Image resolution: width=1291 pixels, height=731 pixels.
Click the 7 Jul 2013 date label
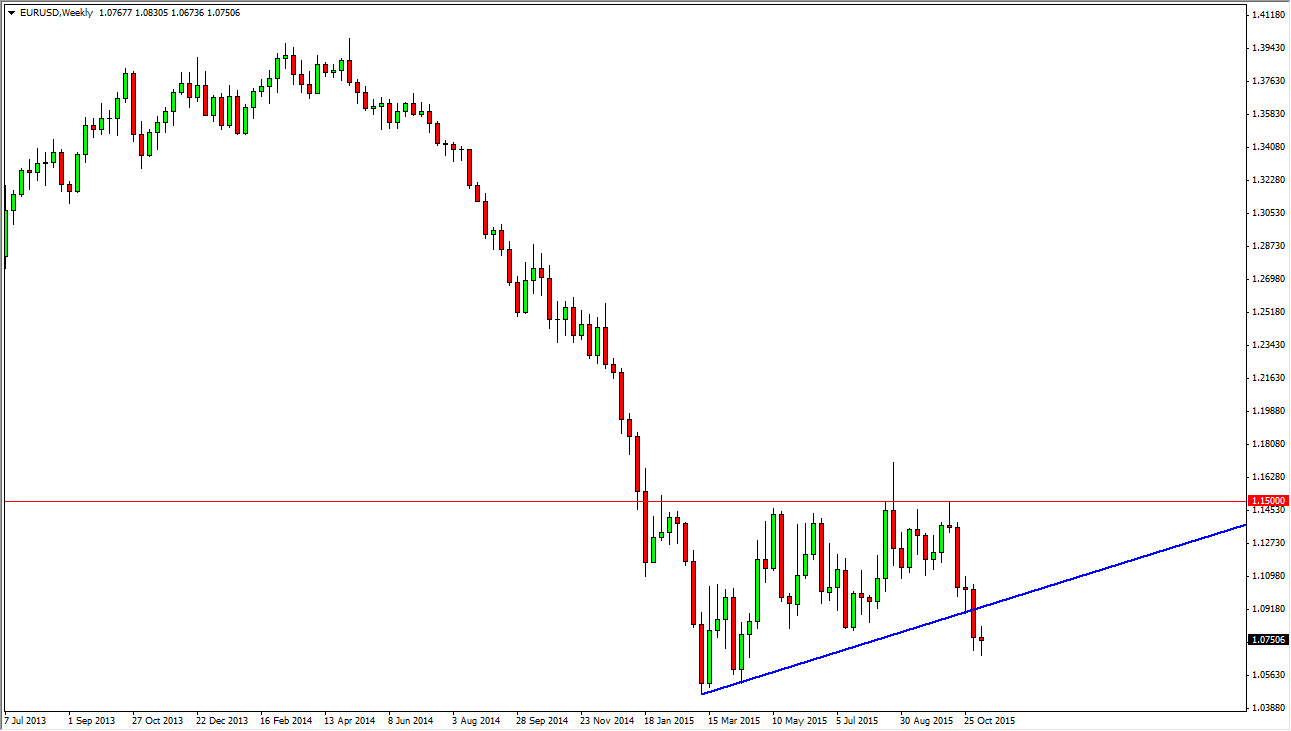(x=28, y=719)
